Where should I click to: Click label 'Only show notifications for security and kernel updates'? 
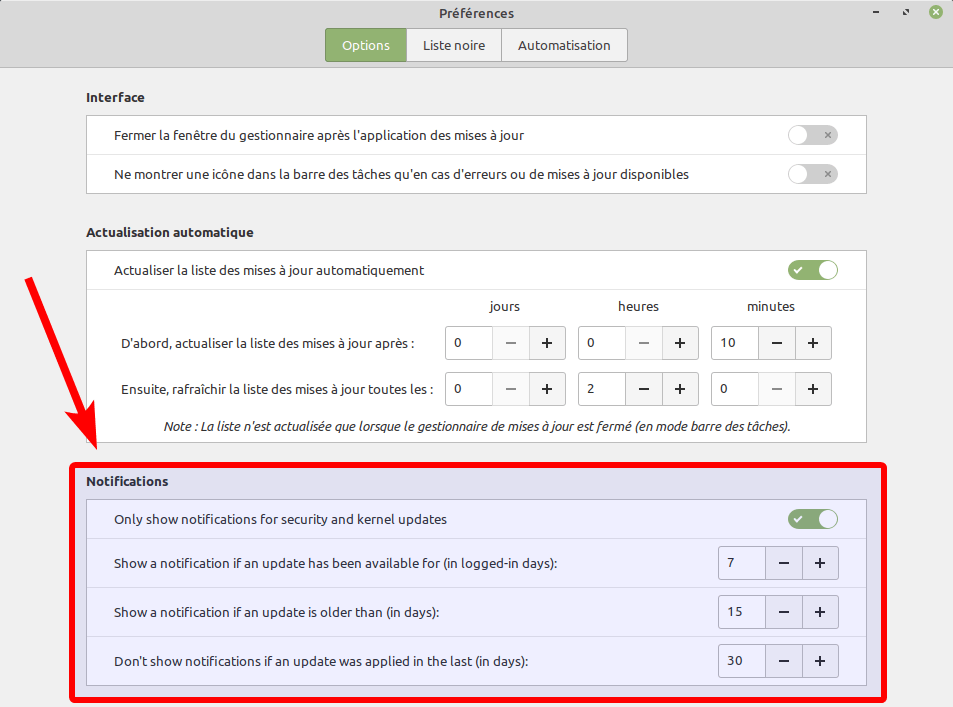(x=280, y=519)
